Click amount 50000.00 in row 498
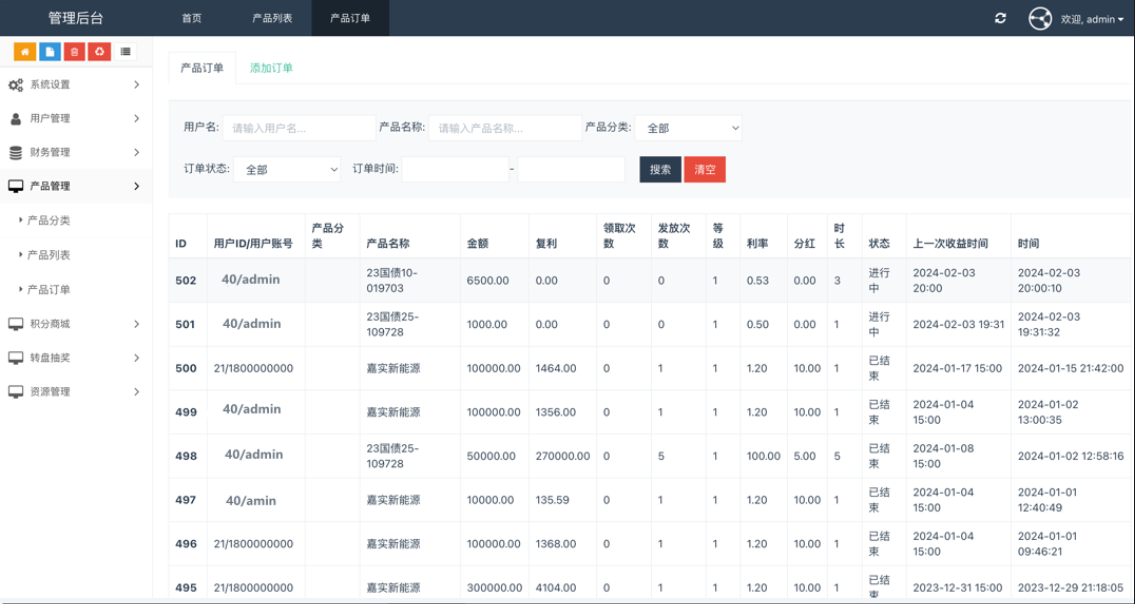 point(491,456)
